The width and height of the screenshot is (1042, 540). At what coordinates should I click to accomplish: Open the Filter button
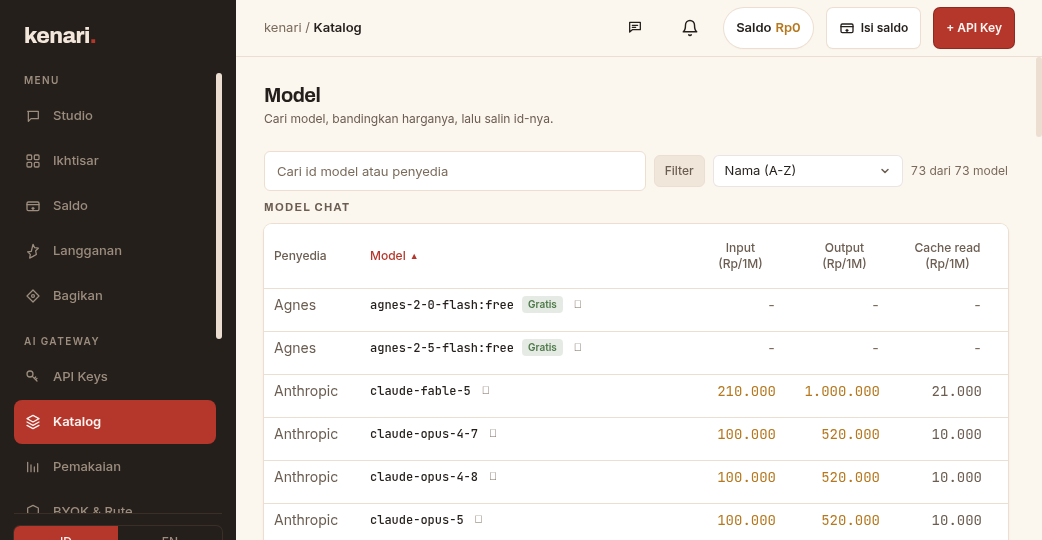(679, 171)
